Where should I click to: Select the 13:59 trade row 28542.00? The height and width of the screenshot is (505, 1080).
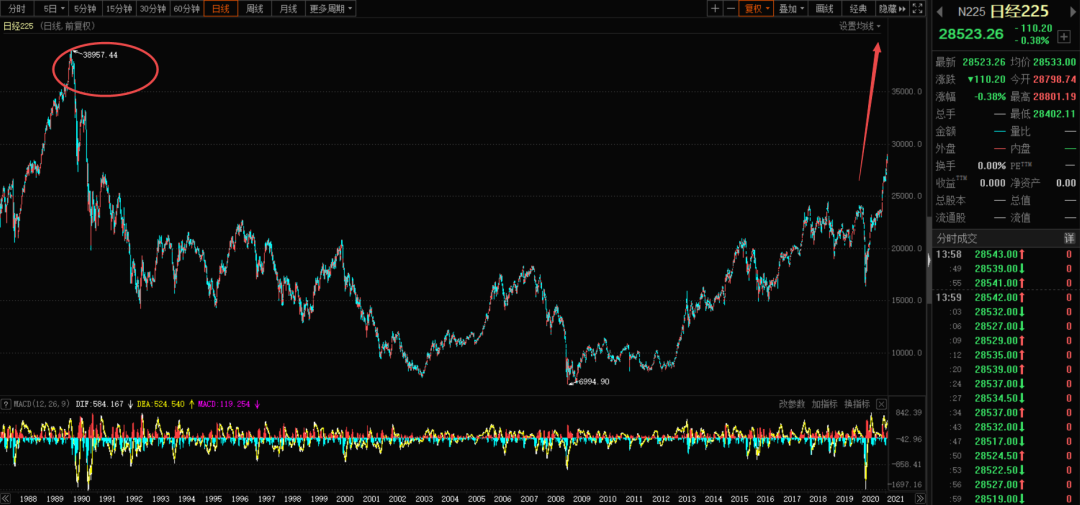pos(1004,298)
